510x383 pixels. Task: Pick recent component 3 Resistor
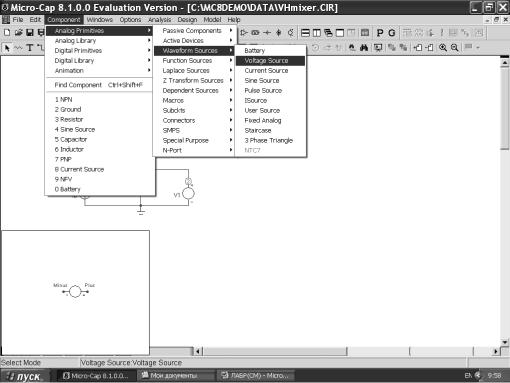99,120
